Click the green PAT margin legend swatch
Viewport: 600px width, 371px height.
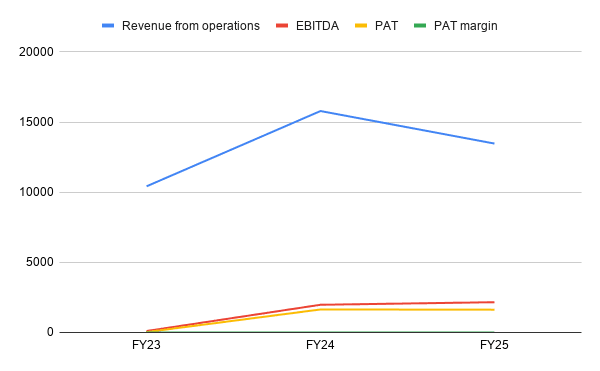click(420, 26)
